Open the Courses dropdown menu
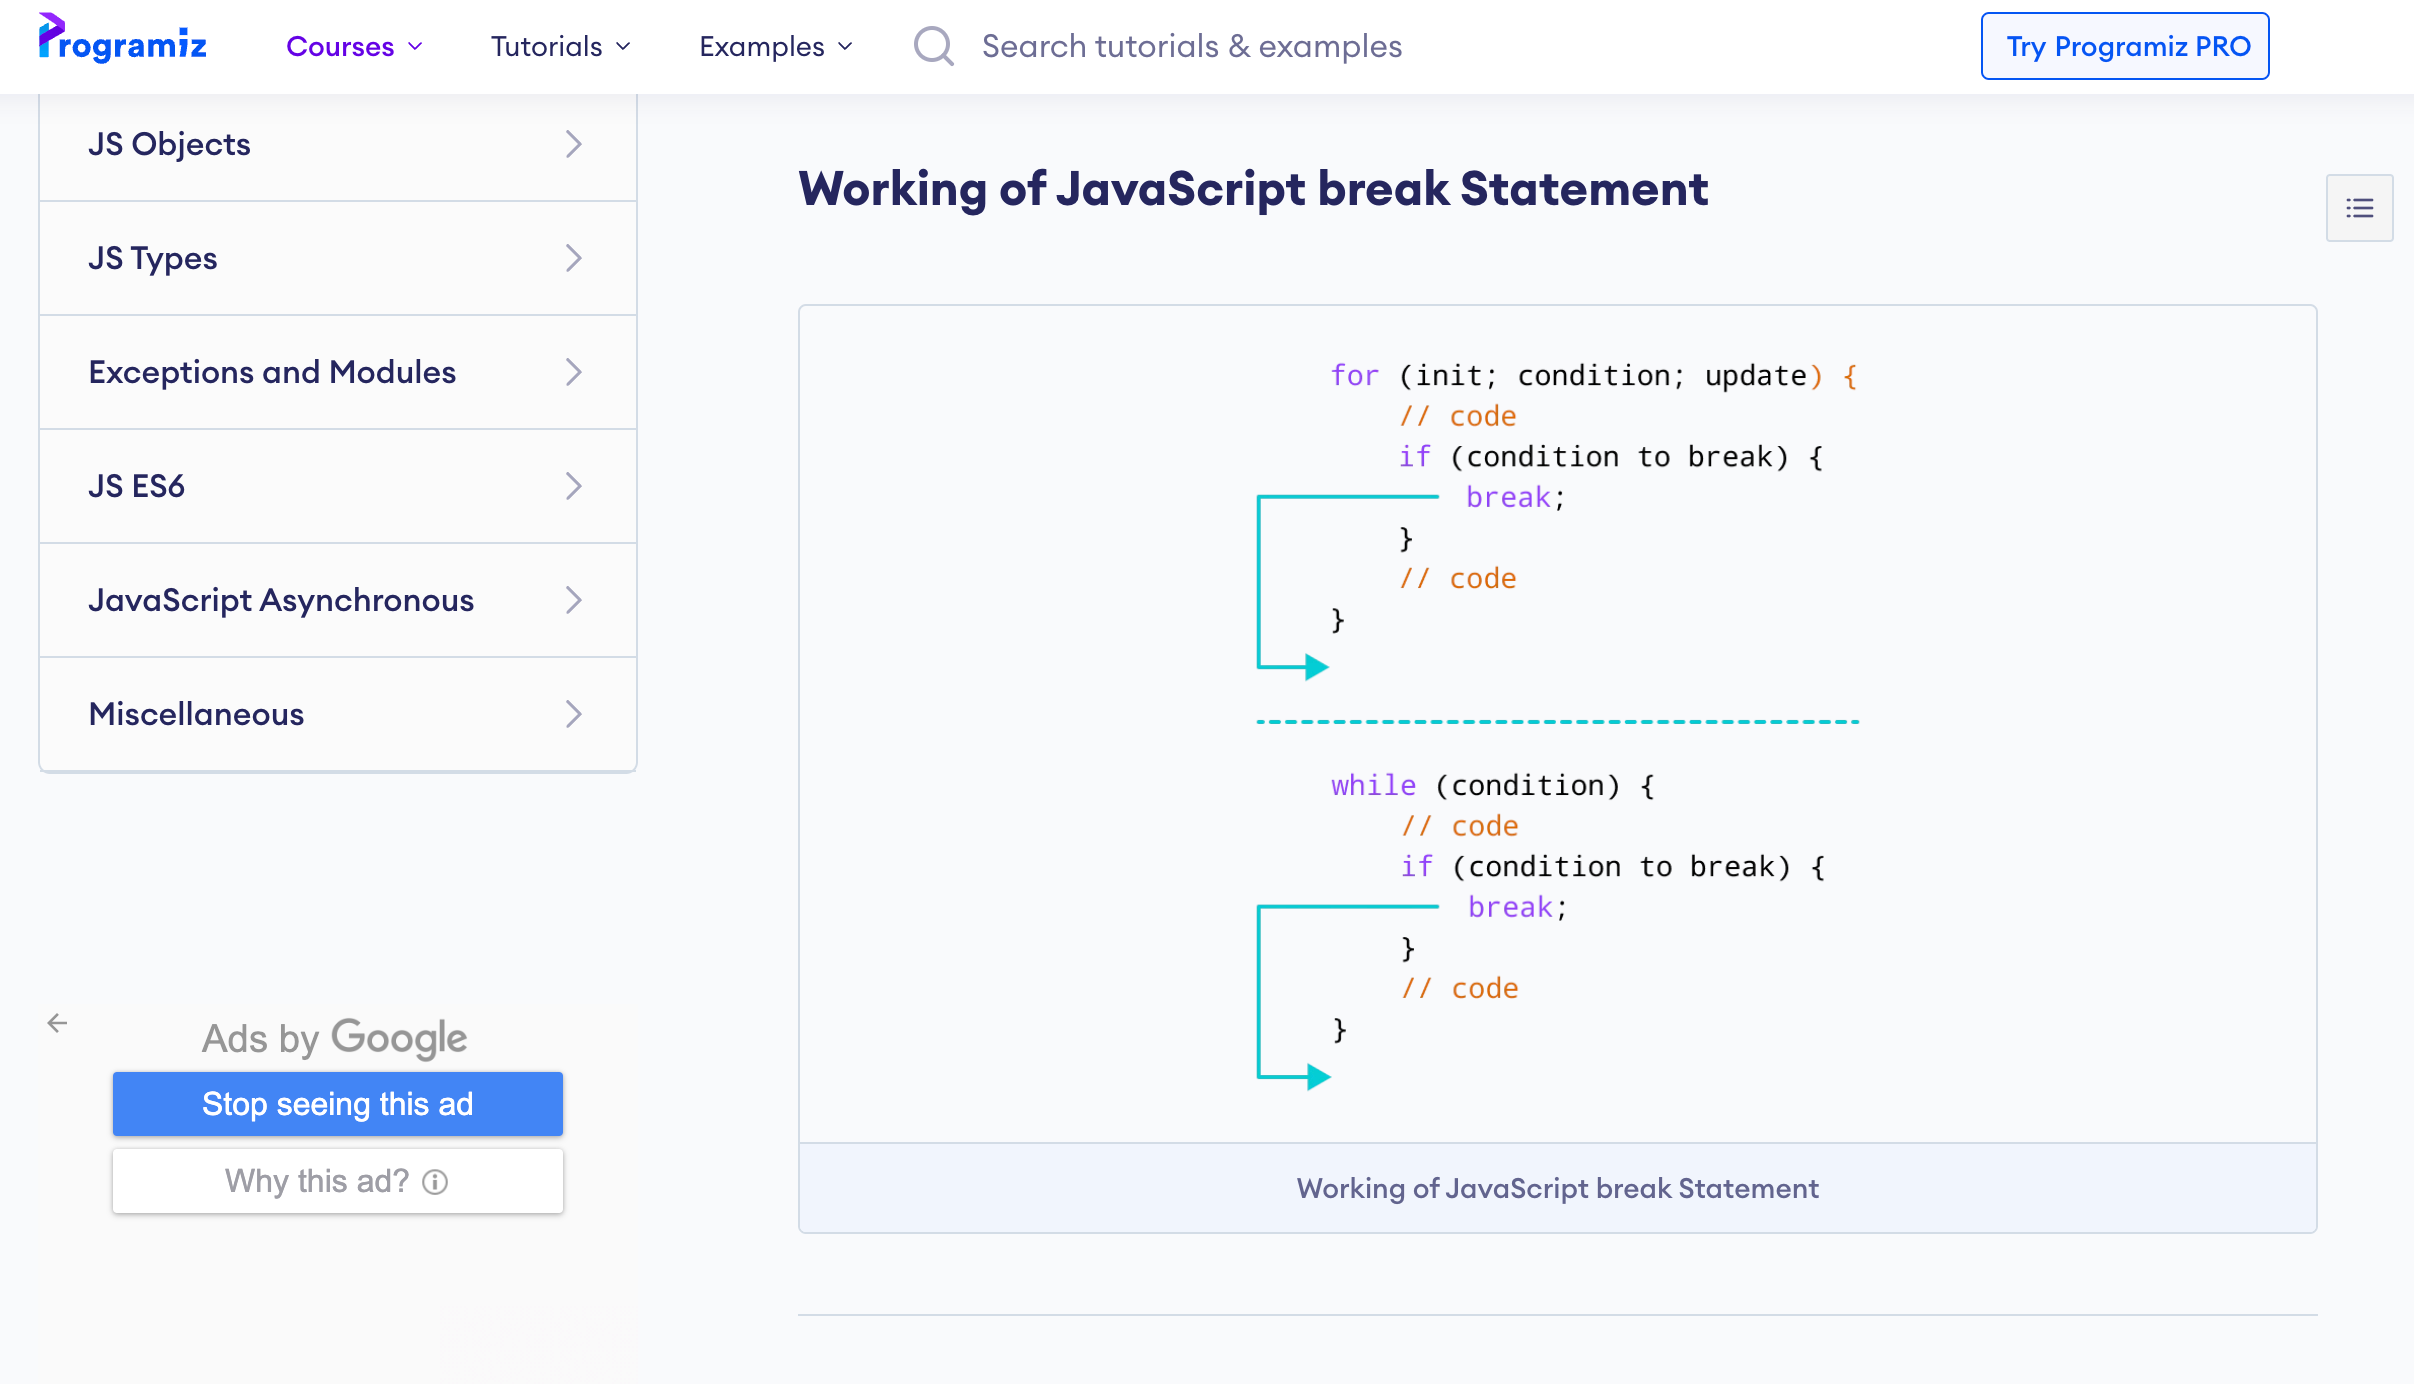Image resolution: width=2414 pixels, height=1384 pixels. [354, 46]
